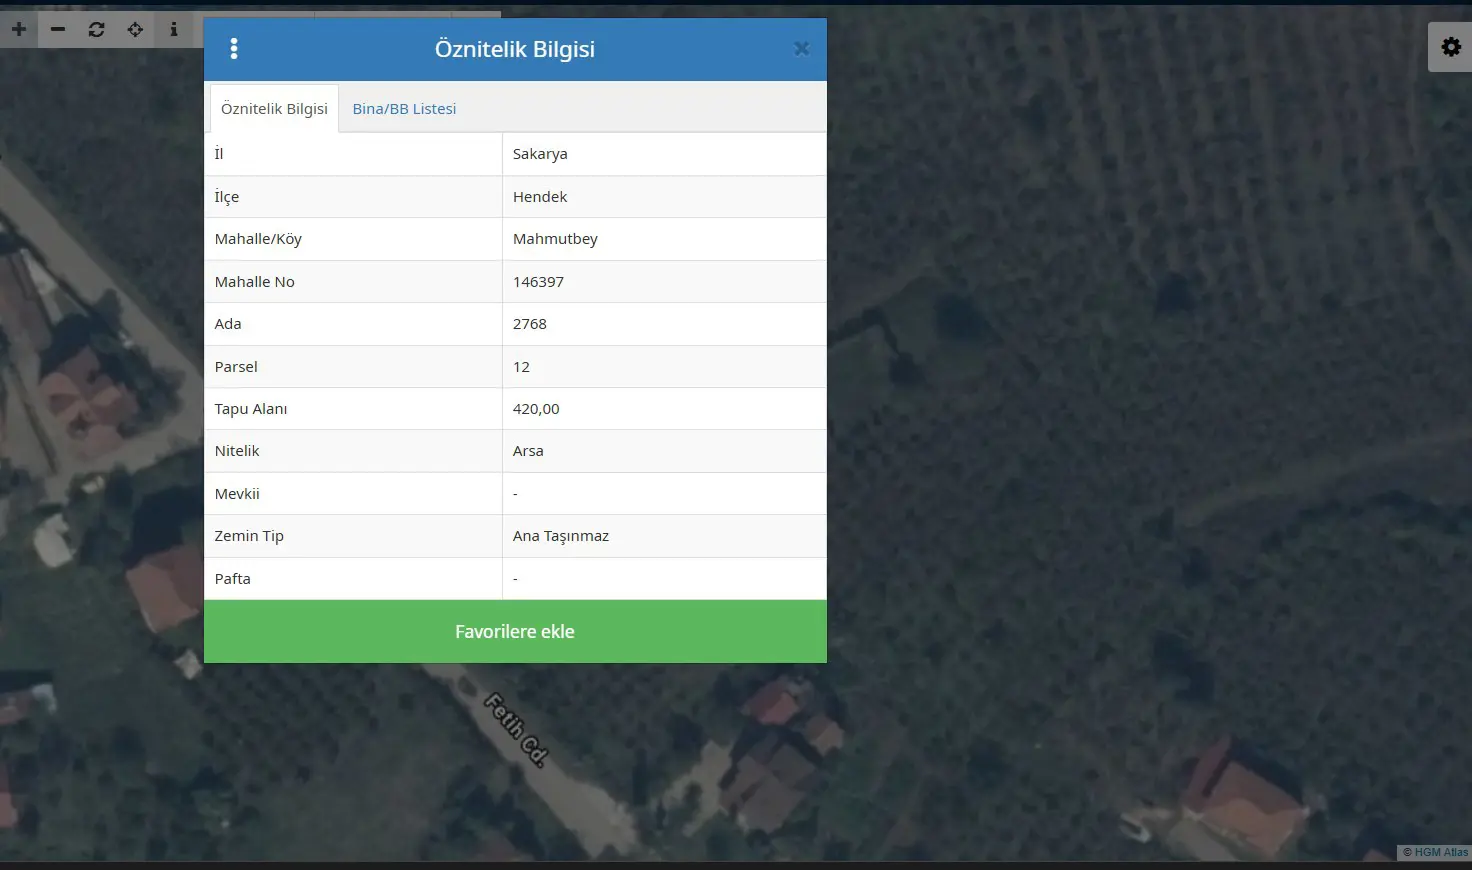Click the Zemin Tip label

click(x=249, y=536)
